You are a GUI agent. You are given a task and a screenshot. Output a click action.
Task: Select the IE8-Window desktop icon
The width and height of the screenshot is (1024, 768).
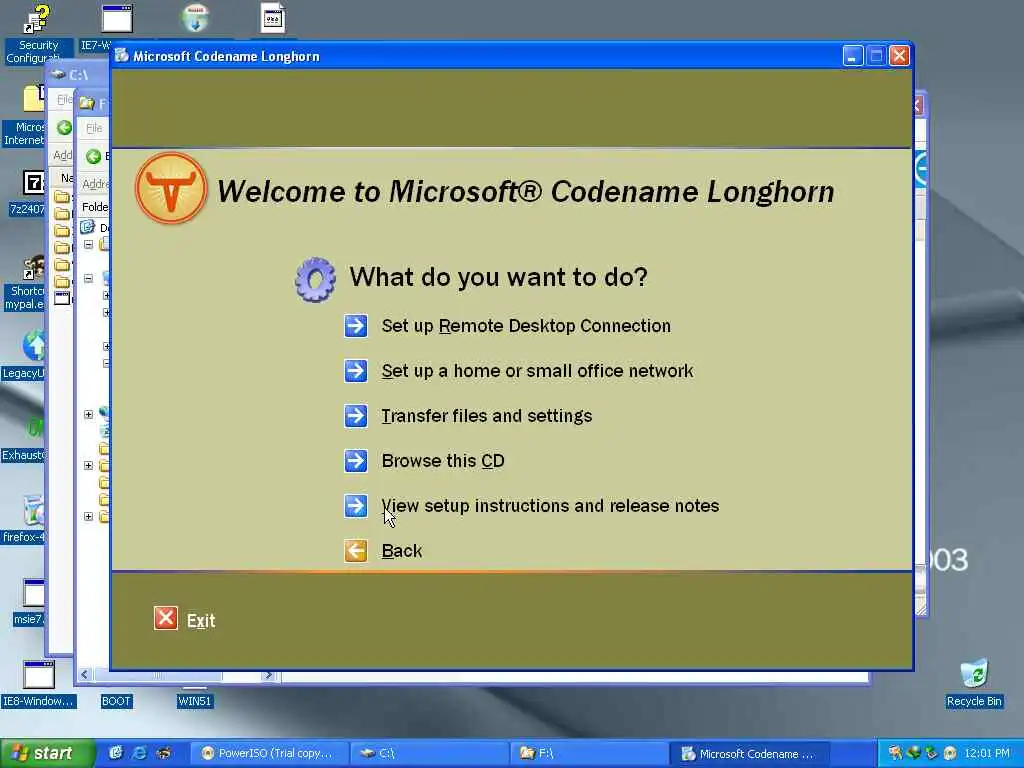(39, 684)
